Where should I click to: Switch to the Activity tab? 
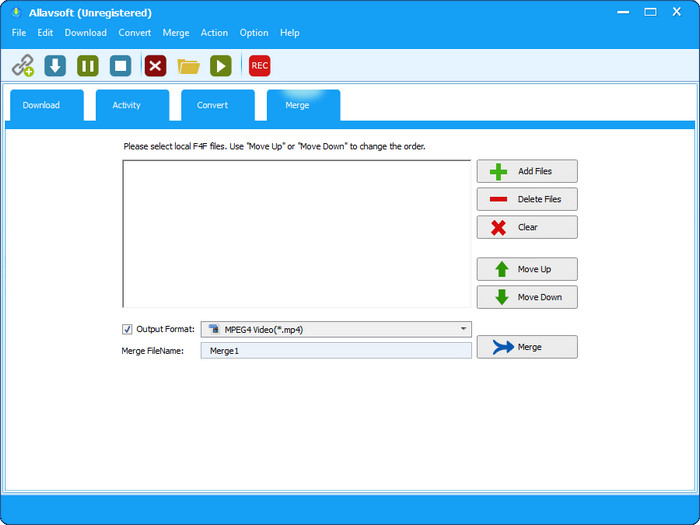point(126,105)
